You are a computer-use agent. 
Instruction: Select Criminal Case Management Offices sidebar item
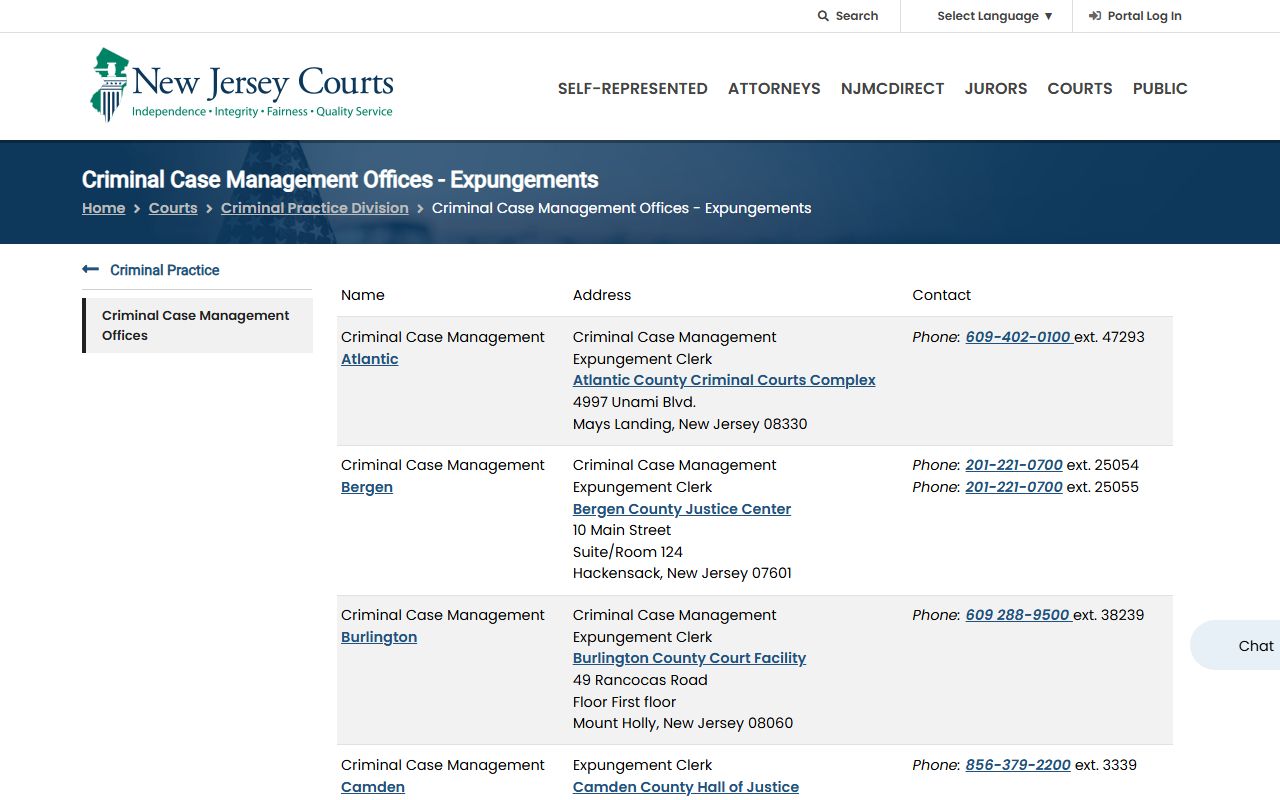[x=198, y=325]
